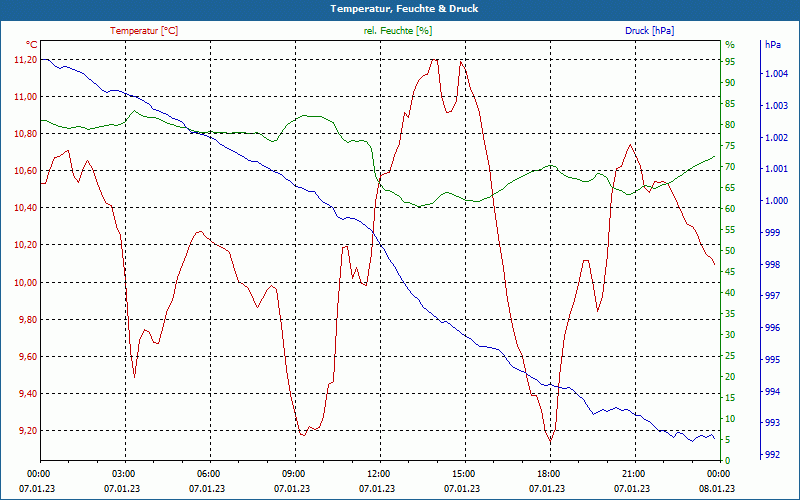The height and width of the screenshot is (500, 800).
Task: Click the 997 pressure axis value
Action: click(773, 296)
